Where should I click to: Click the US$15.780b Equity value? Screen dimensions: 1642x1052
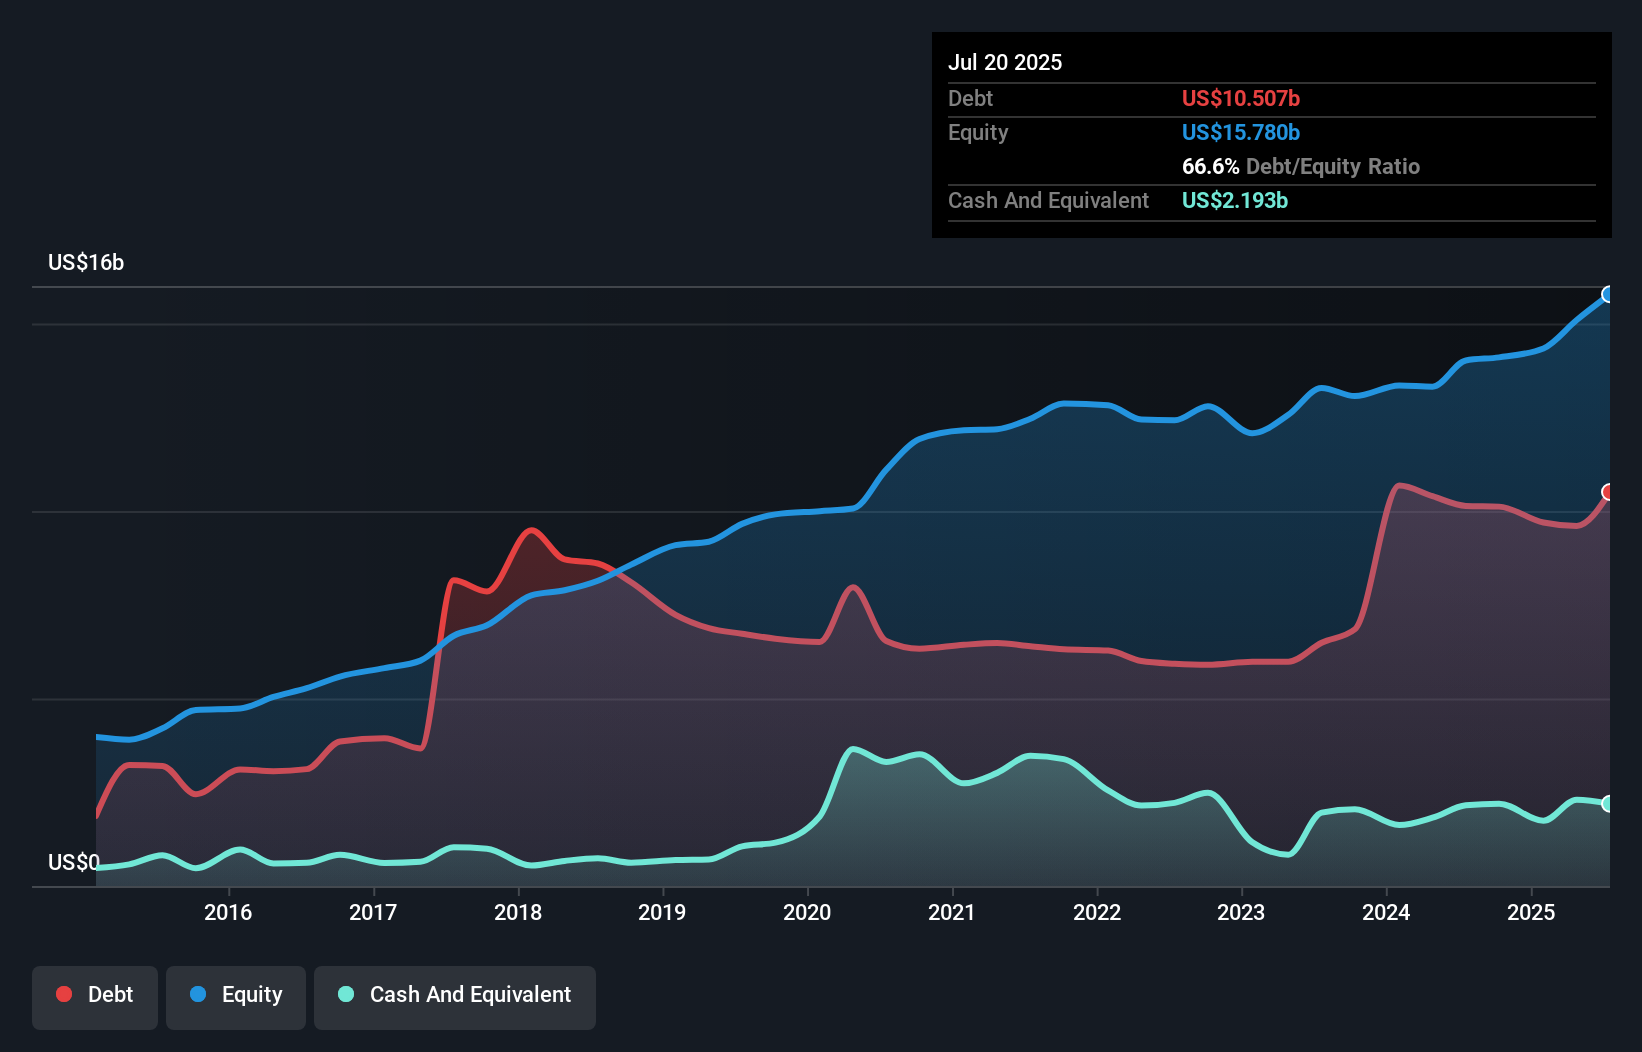1240,131
